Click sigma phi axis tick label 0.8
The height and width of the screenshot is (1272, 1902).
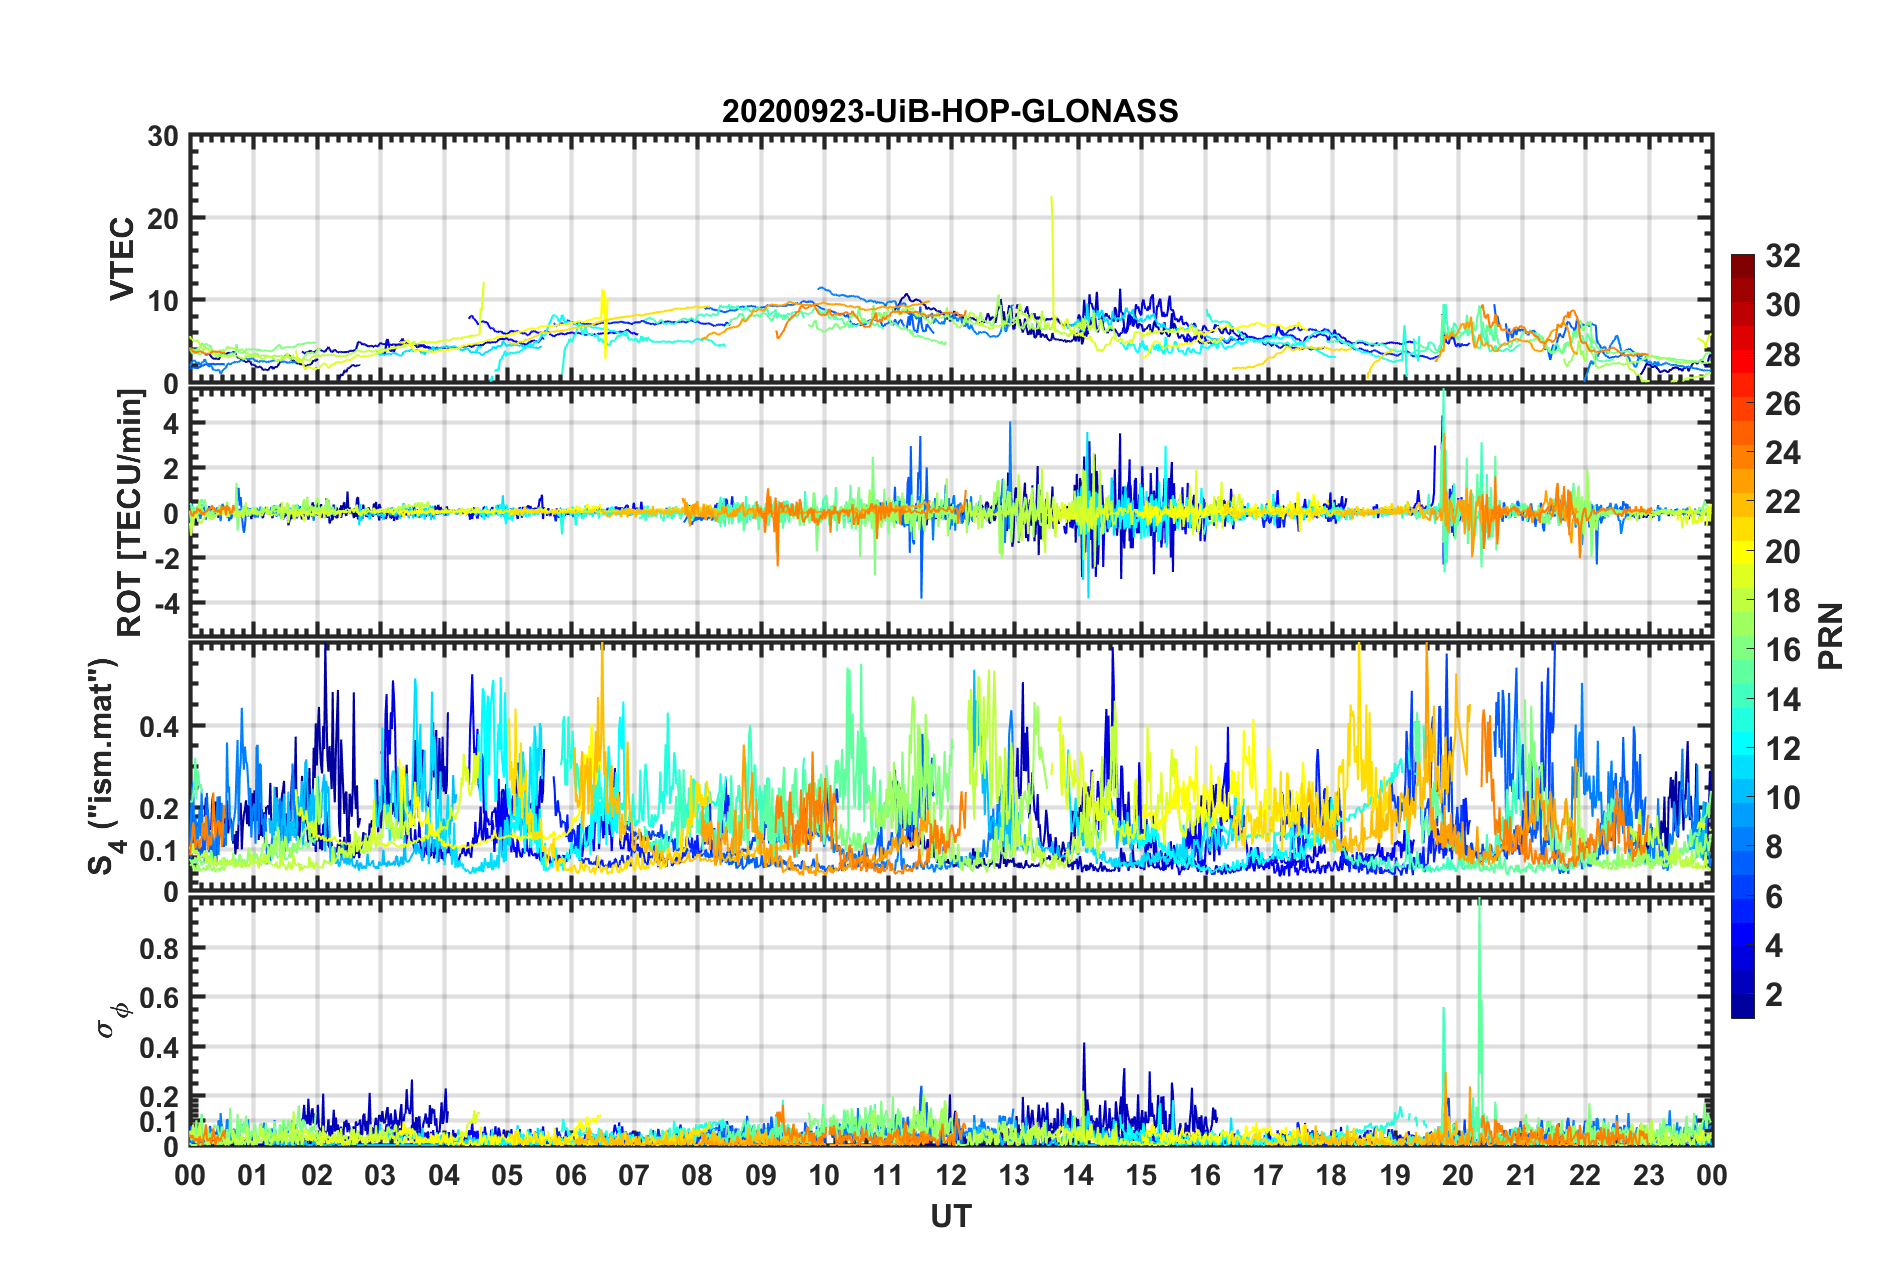point(160,948)
